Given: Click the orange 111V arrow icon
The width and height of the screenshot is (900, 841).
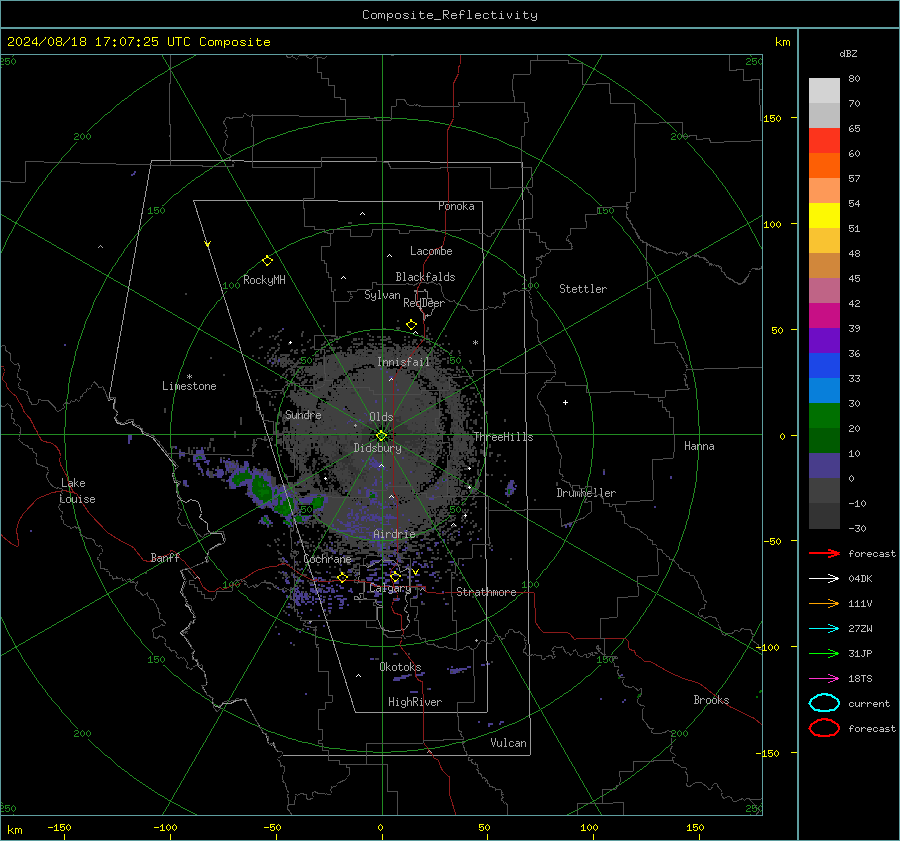Looking at the screenshot, I should (824, 603).
